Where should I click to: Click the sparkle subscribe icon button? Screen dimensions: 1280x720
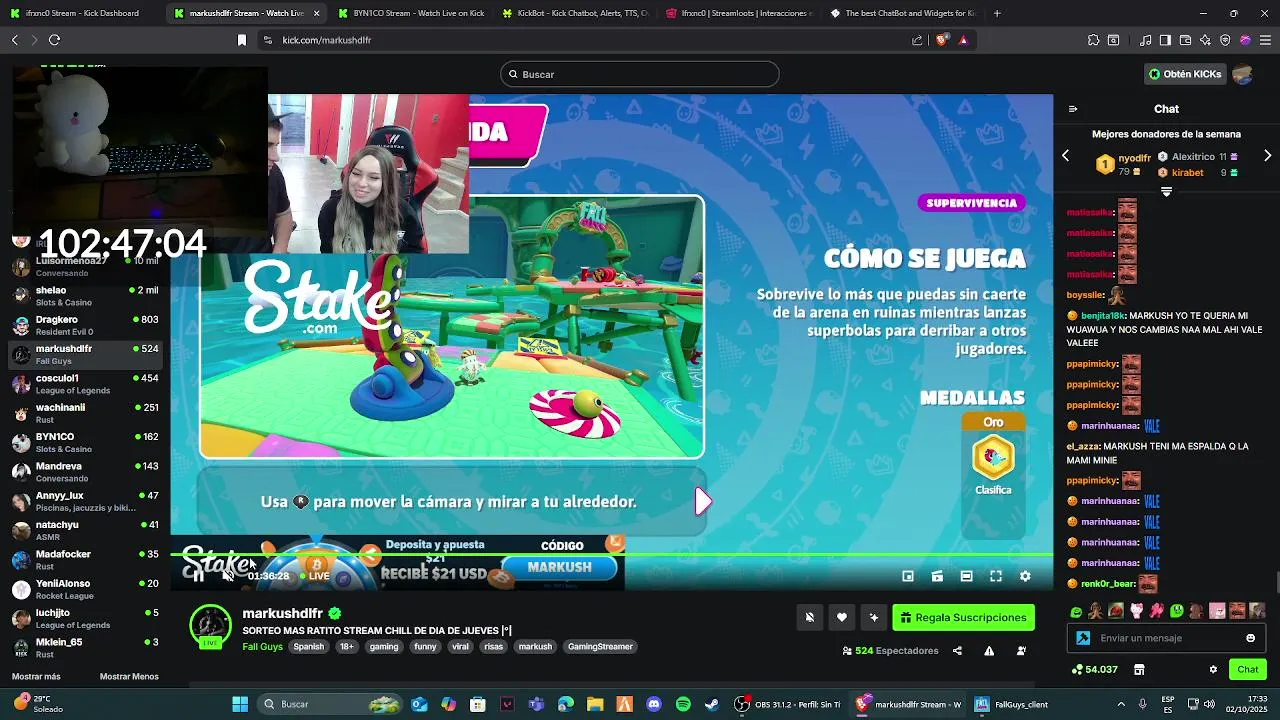[874, 618]
